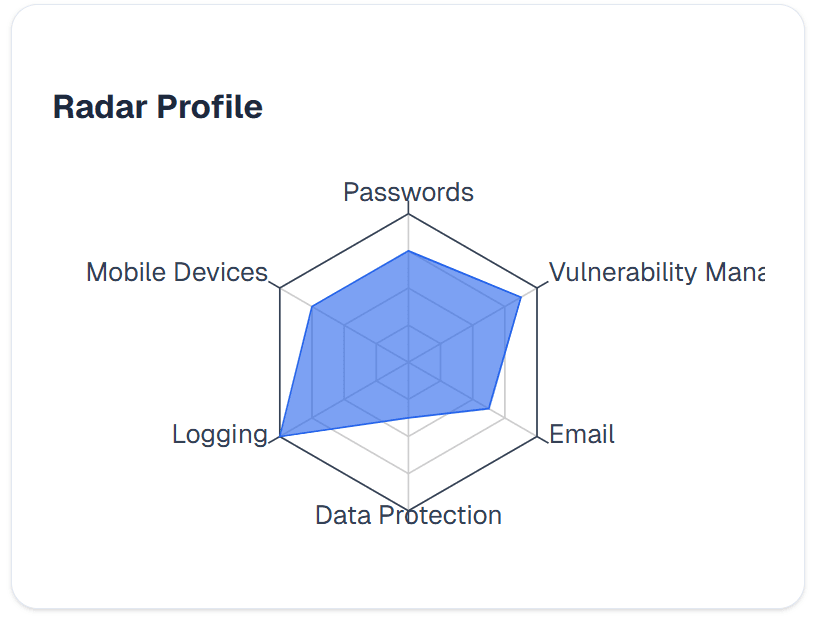Click the center point of the radar chart

pyautogui.click(x=408, y=361)
